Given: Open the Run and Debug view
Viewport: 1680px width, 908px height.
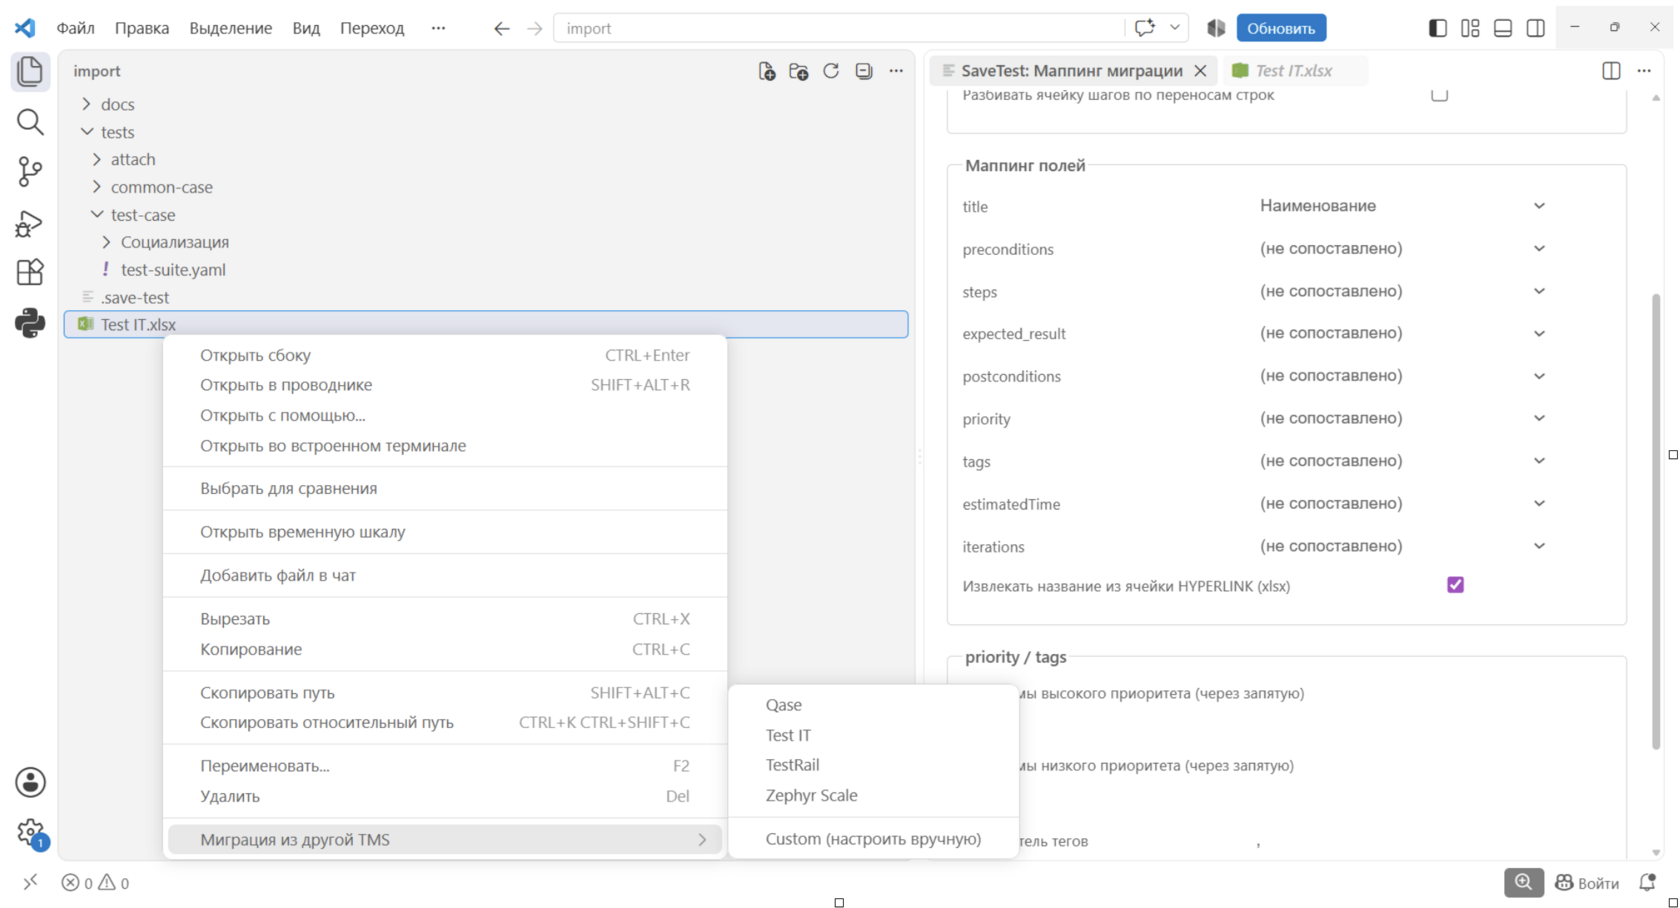Looking at the screenshot, I should (30, 223).
